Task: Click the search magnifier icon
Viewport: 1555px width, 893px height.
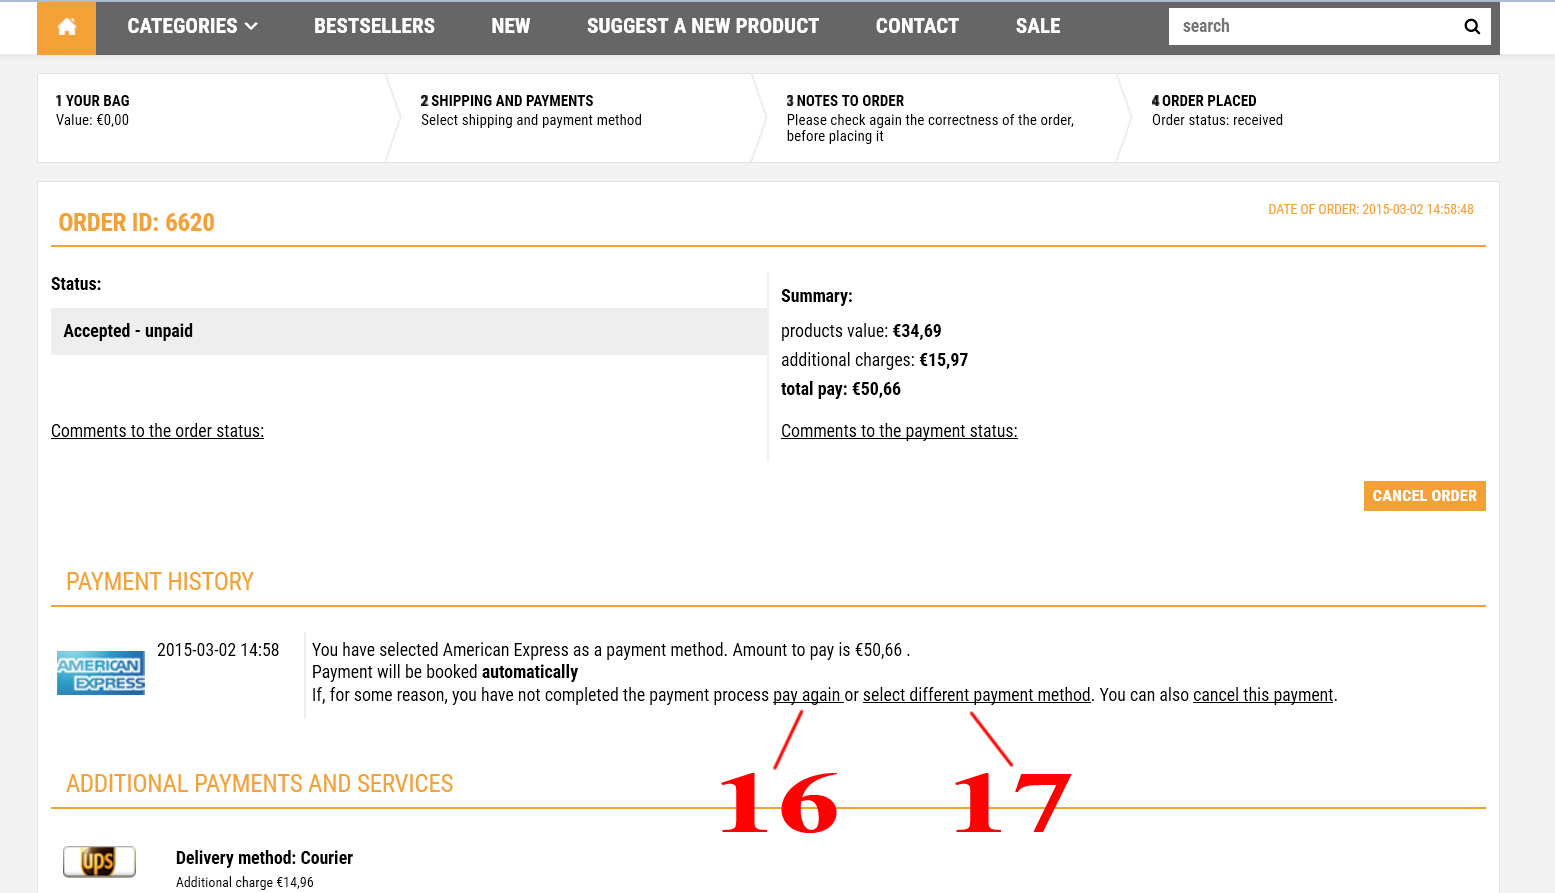Action: click(x=1471, y=27)
